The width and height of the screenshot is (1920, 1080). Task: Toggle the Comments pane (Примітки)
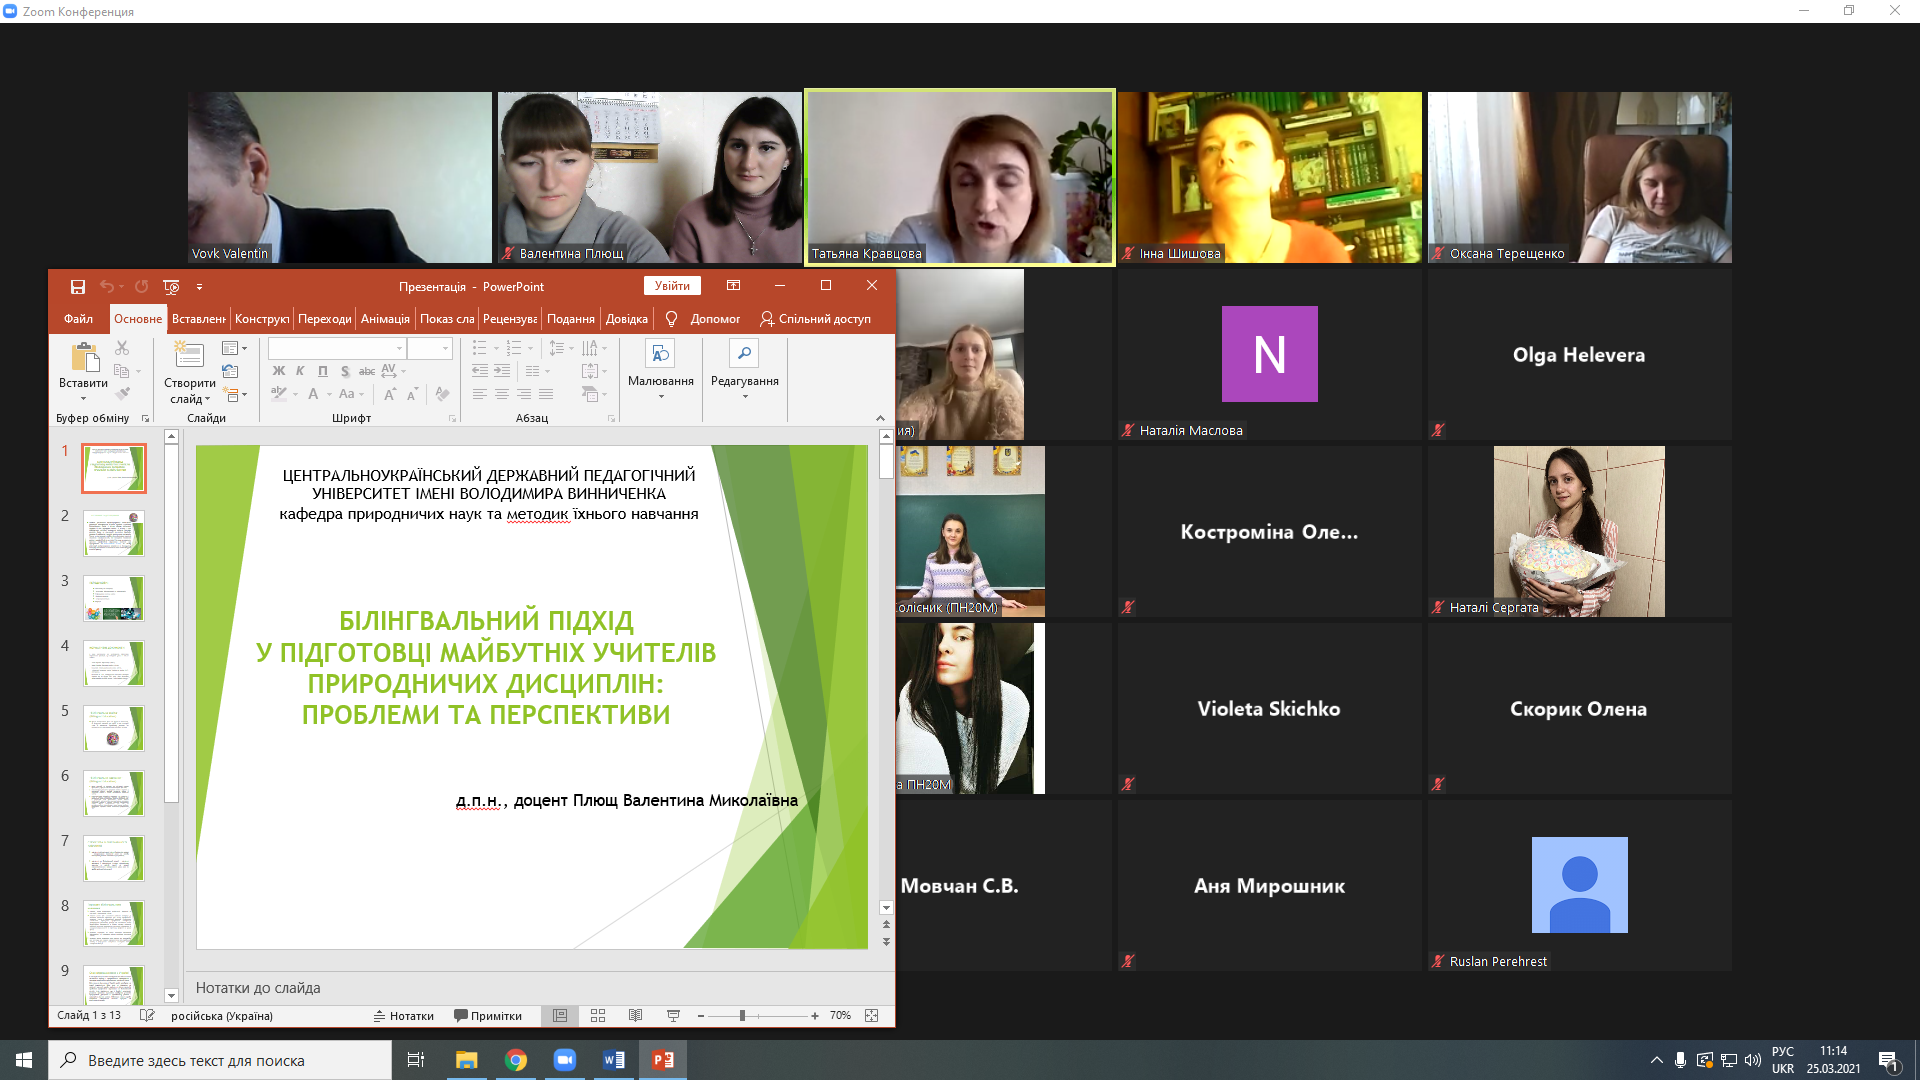(488, 1016)
